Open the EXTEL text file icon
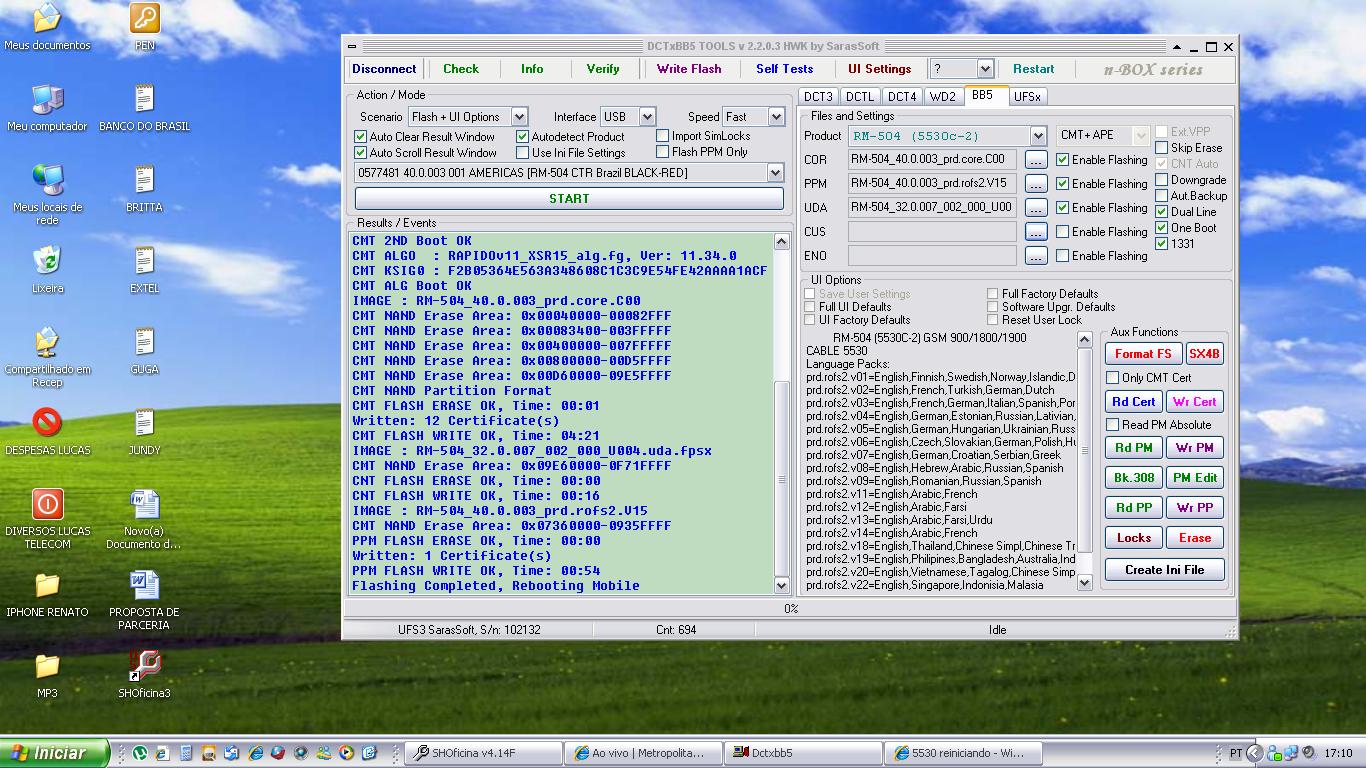Viewport: 1366px width, 768px height. point(145,269)
